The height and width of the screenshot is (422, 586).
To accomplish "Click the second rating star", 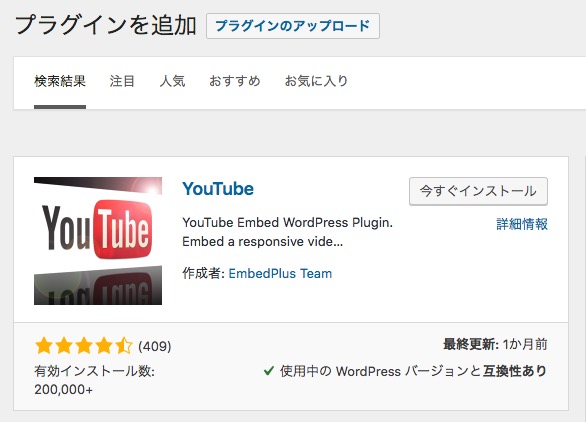I will pyautogui.click(x=64, y=346).
